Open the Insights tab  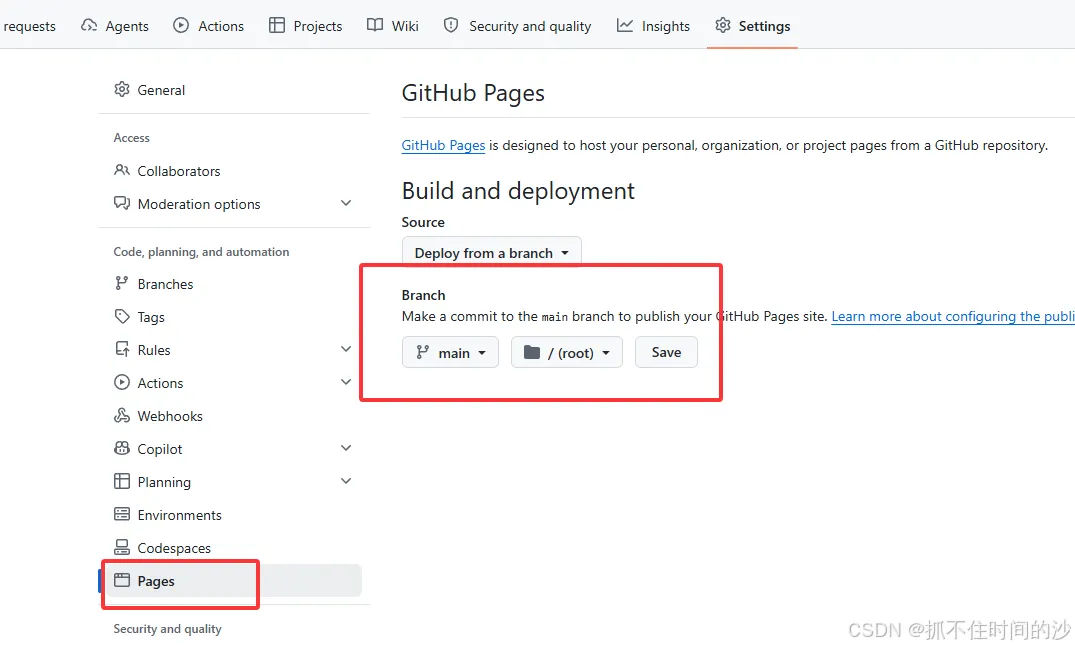[653, 26]
